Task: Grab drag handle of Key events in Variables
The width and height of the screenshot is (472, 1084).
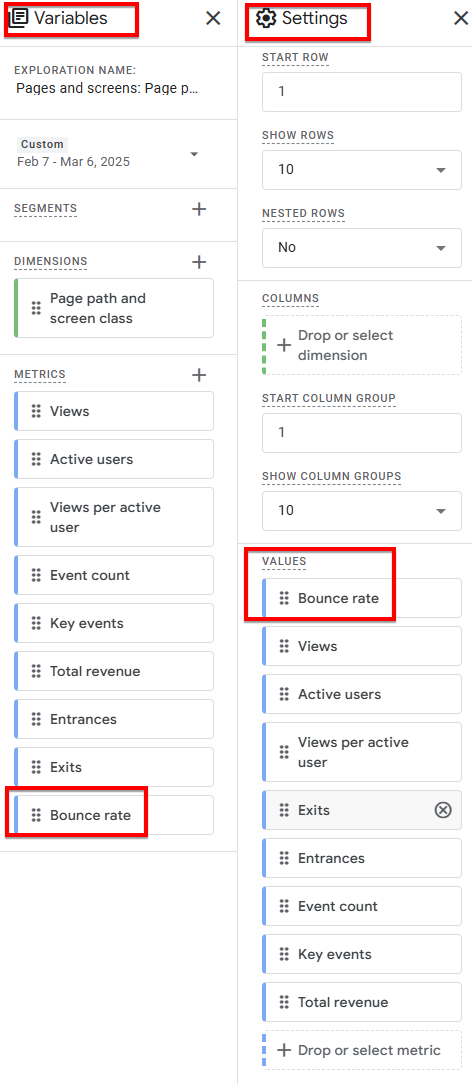Action: [37, 624]
